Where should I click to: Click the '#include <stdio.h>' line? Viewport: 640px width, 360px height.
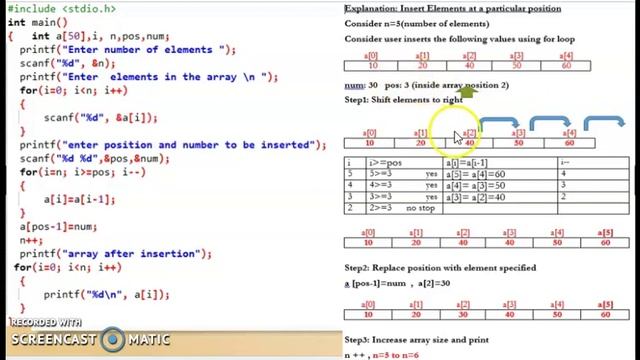(x=62, y=9)
